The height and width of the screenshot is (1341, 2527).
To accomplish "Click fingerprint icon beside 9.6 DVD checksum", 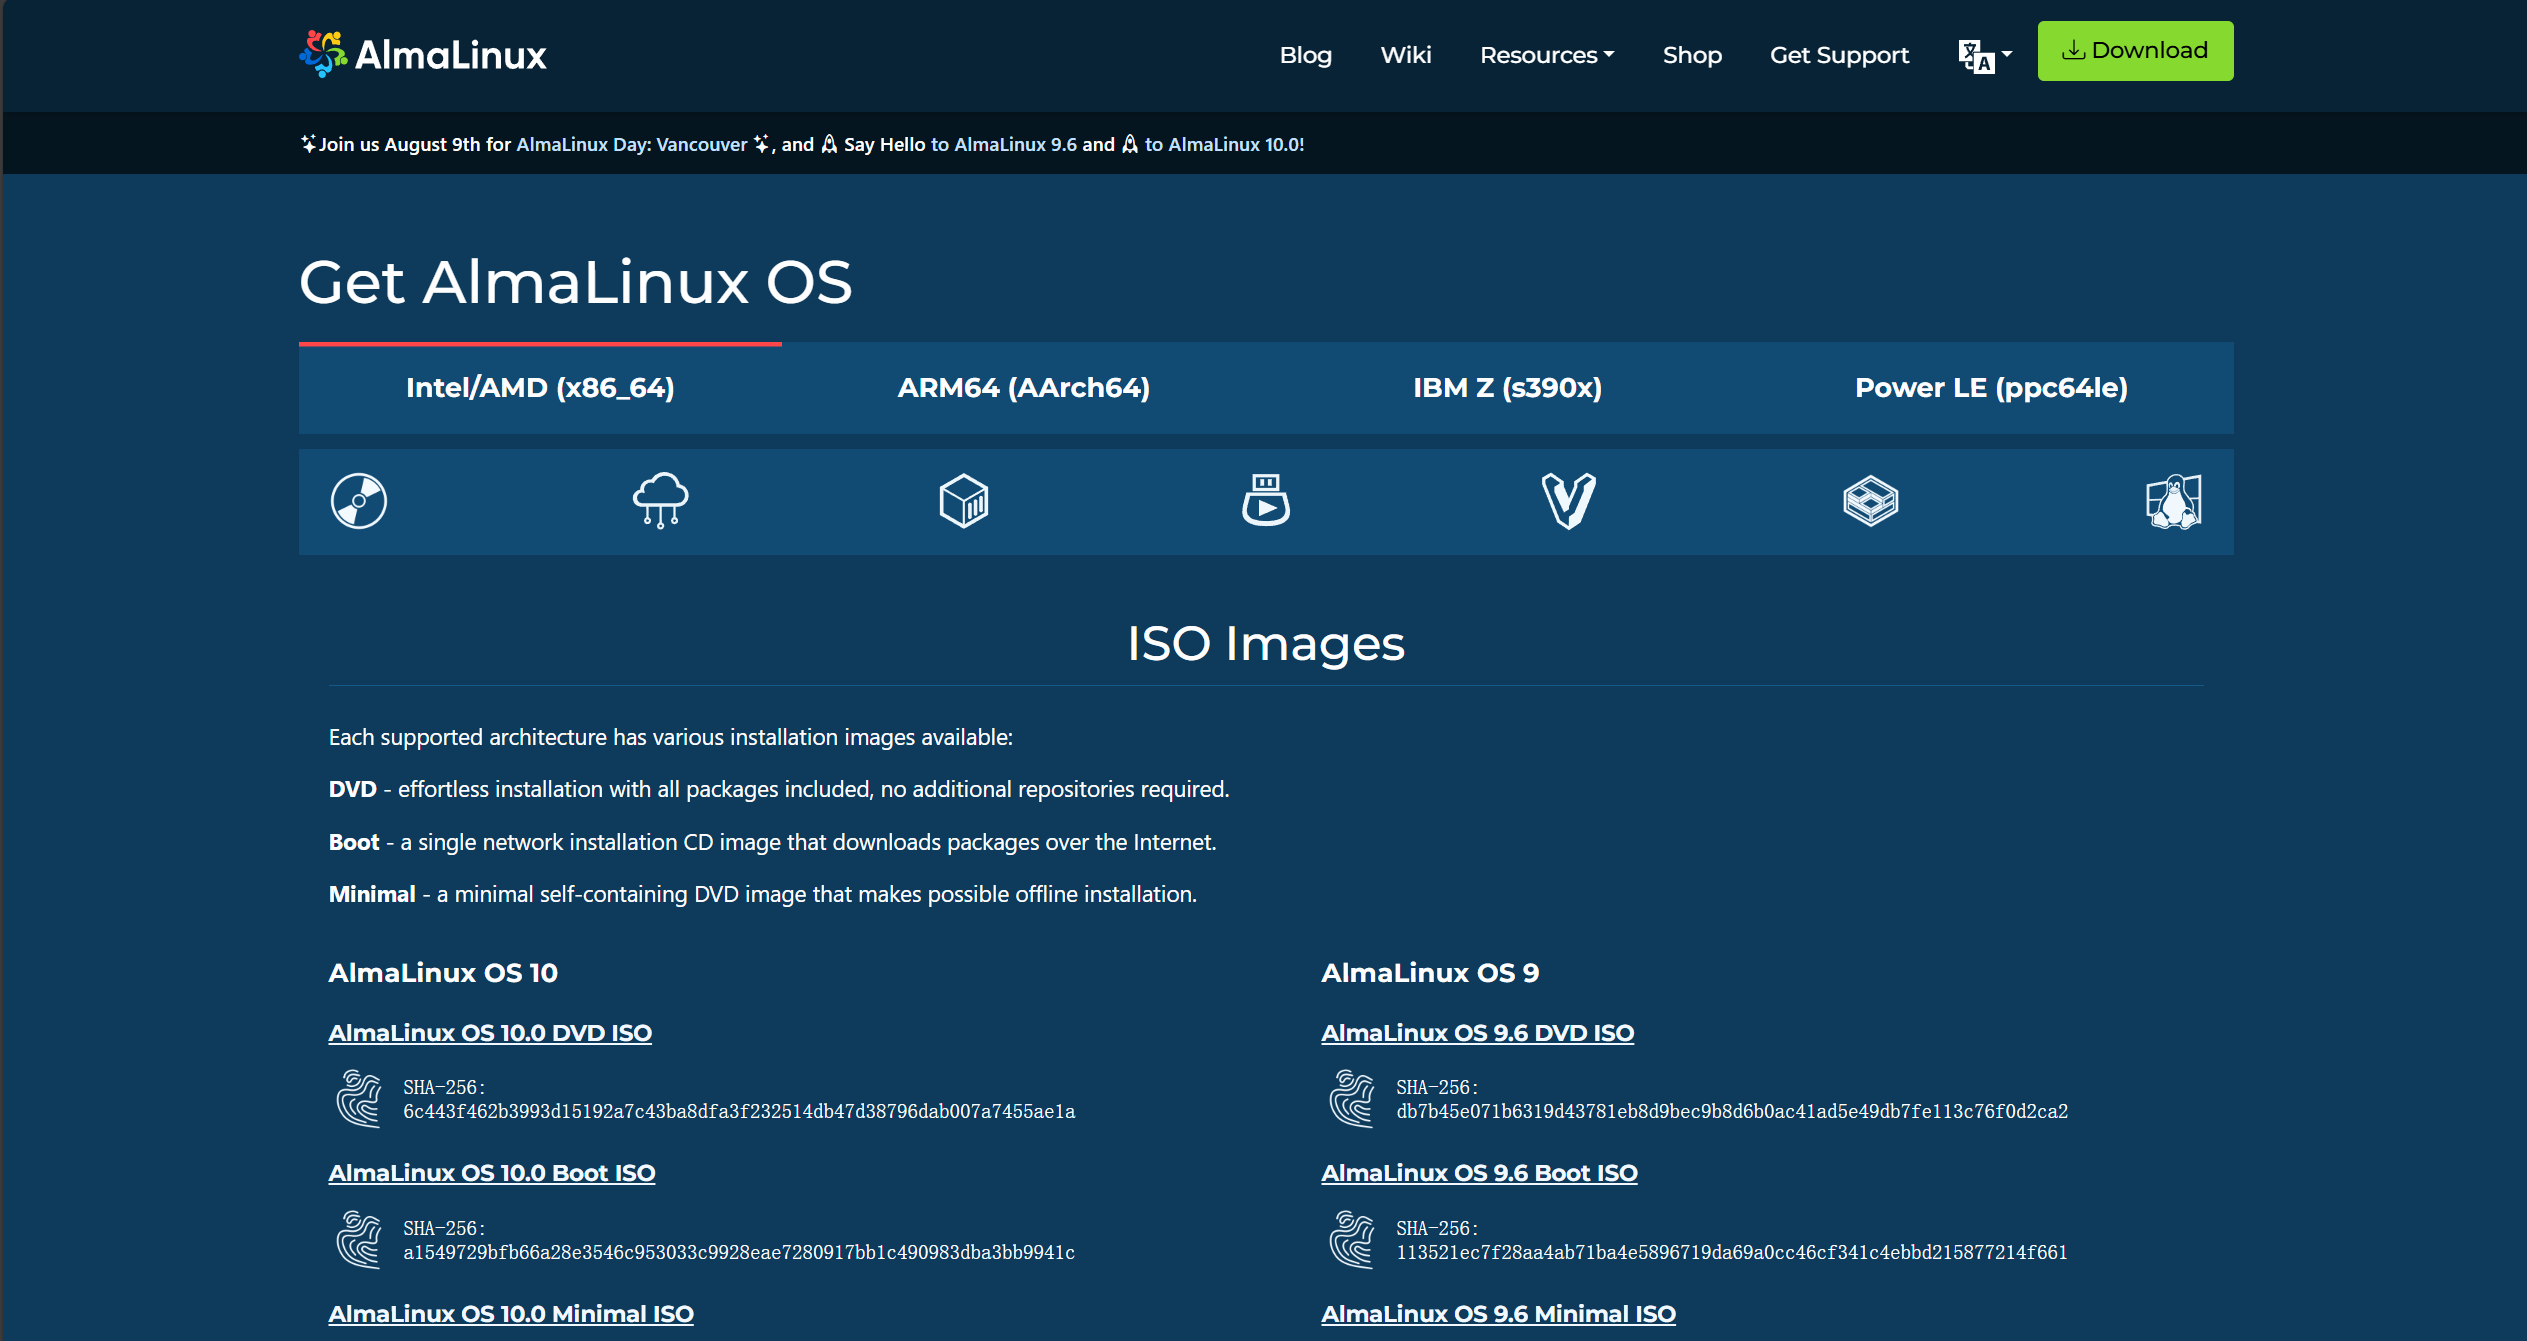I will tap(1352, 1098).
